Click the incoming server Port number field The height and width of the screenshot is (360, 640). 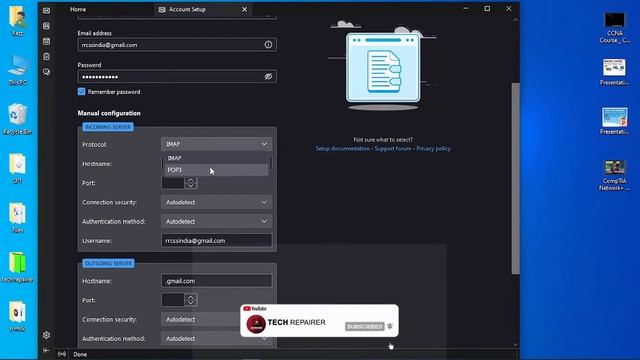173,183
